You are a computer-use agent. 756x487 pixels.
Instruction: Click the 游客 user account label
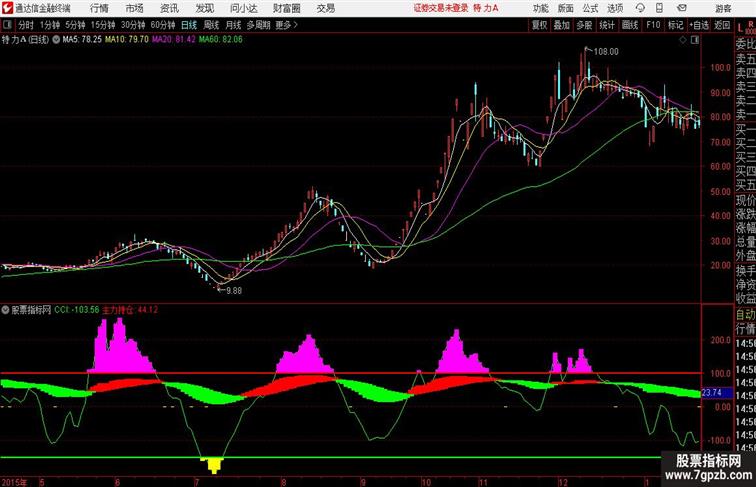[723, 8]
